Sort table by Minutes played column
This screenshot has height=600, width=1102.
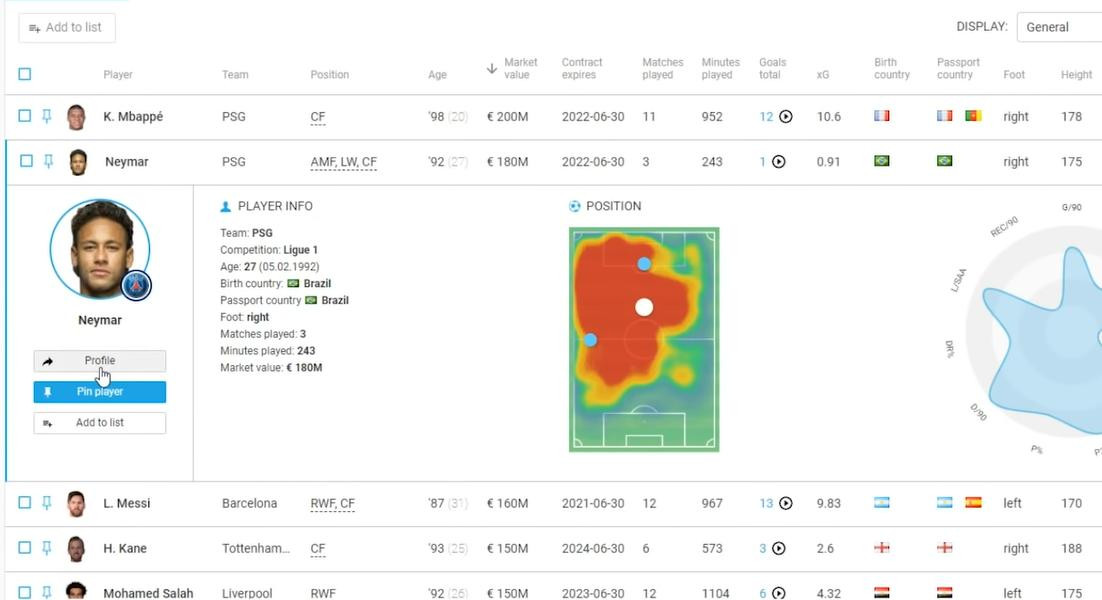tap(720, 68)
